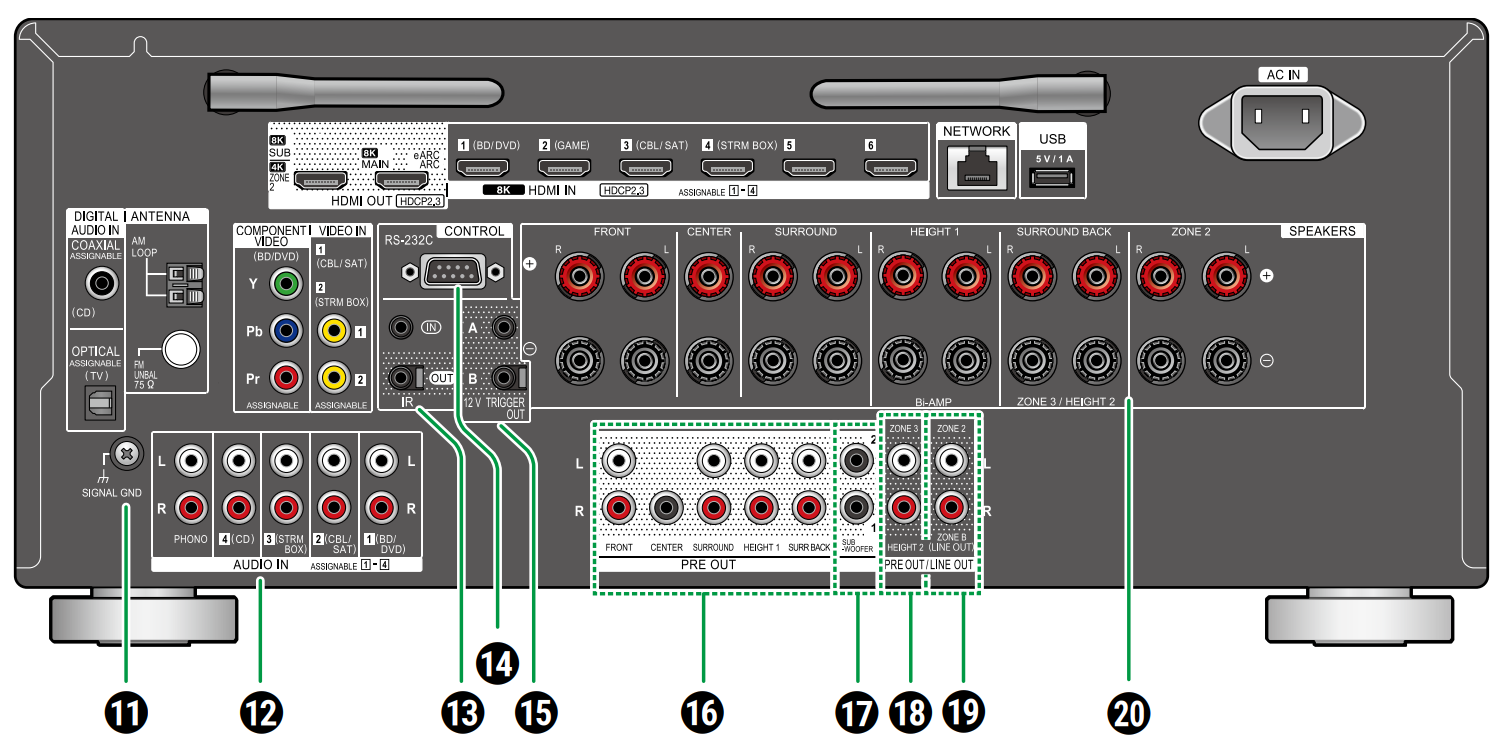The image size is (1511, 751).
Task: Select the SUBWOOFER 1 pre out jack
Action: tap(855, 507)
